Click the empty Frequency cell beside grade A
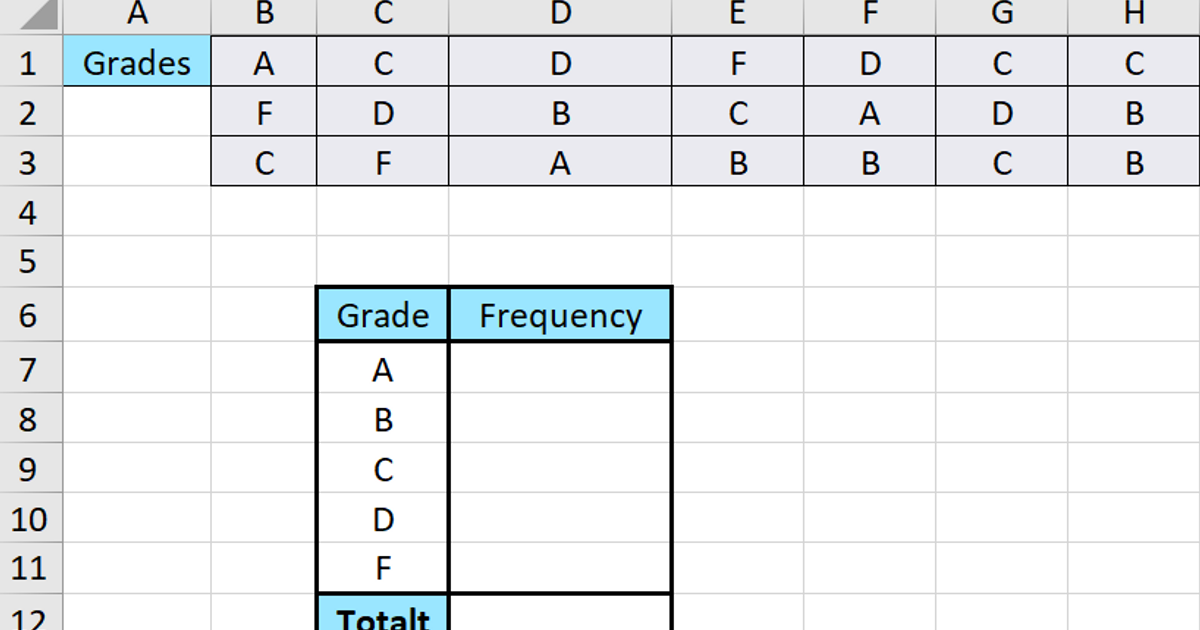Image resolution: width=1200 pixels, height=630 pixels. (560, 369)
